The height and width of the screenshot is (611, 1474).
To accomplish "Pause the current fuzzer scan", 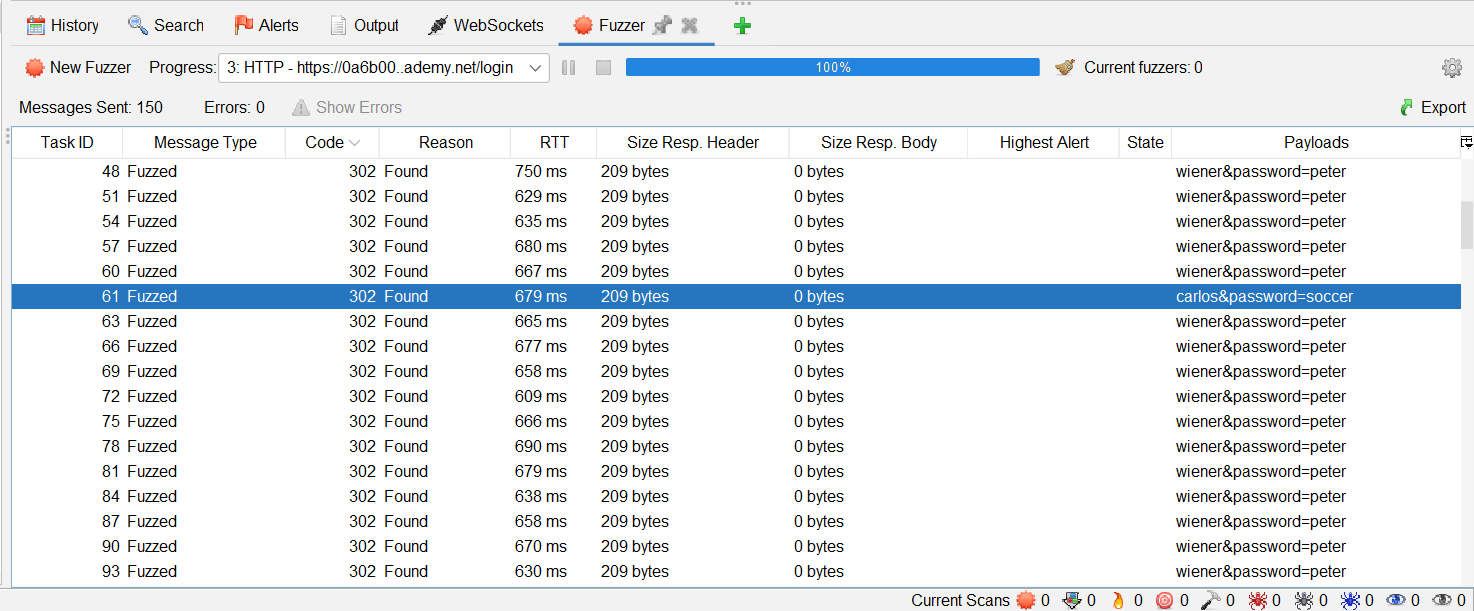I will click(569, 68).
